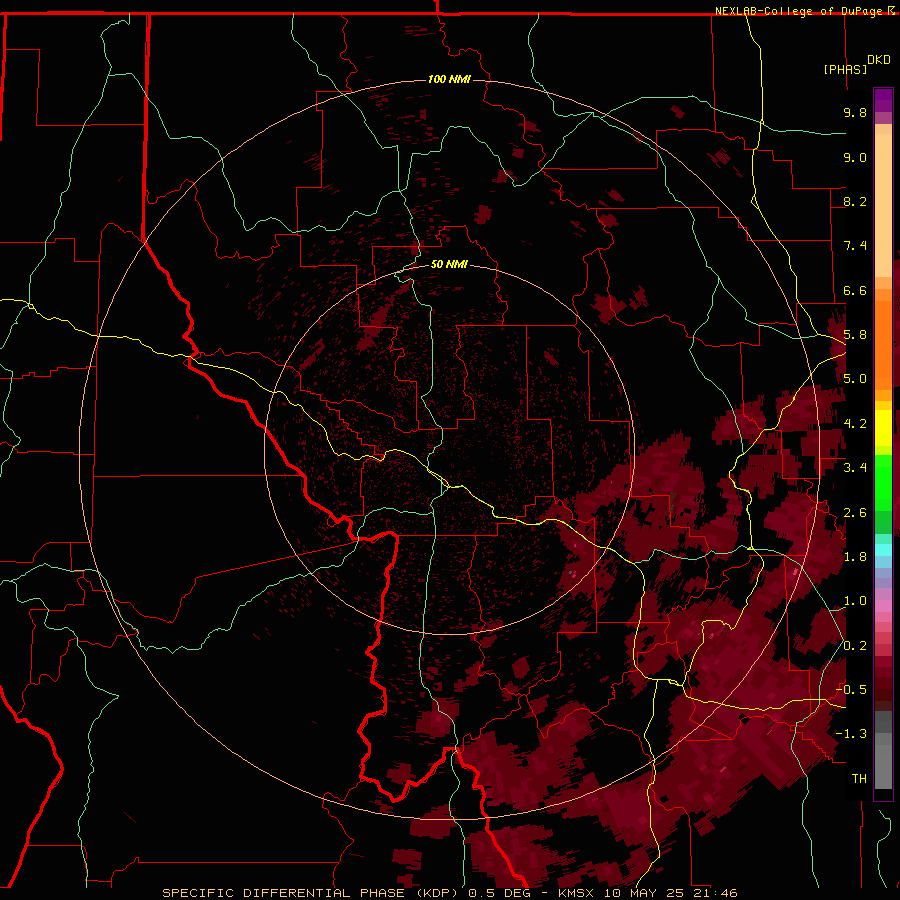Click the '[PHAS]' legend unit label
The height and width of the screenshot is (900, 900).
point(845,69)
